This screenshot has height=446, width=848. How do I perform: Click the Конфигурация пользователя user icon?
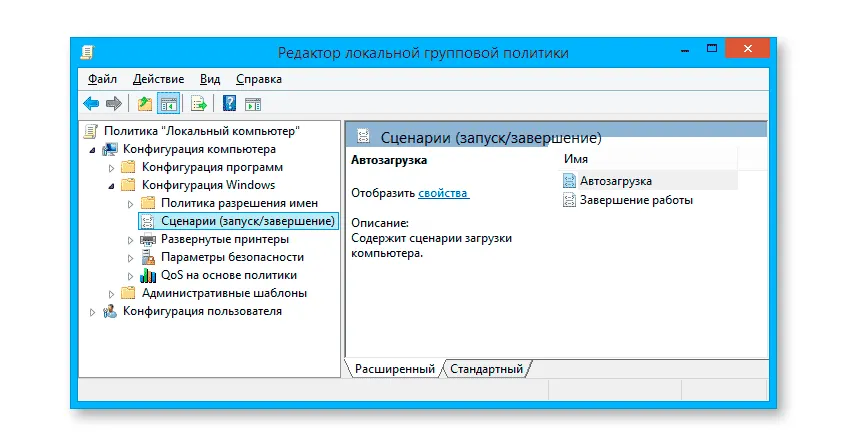110,311
